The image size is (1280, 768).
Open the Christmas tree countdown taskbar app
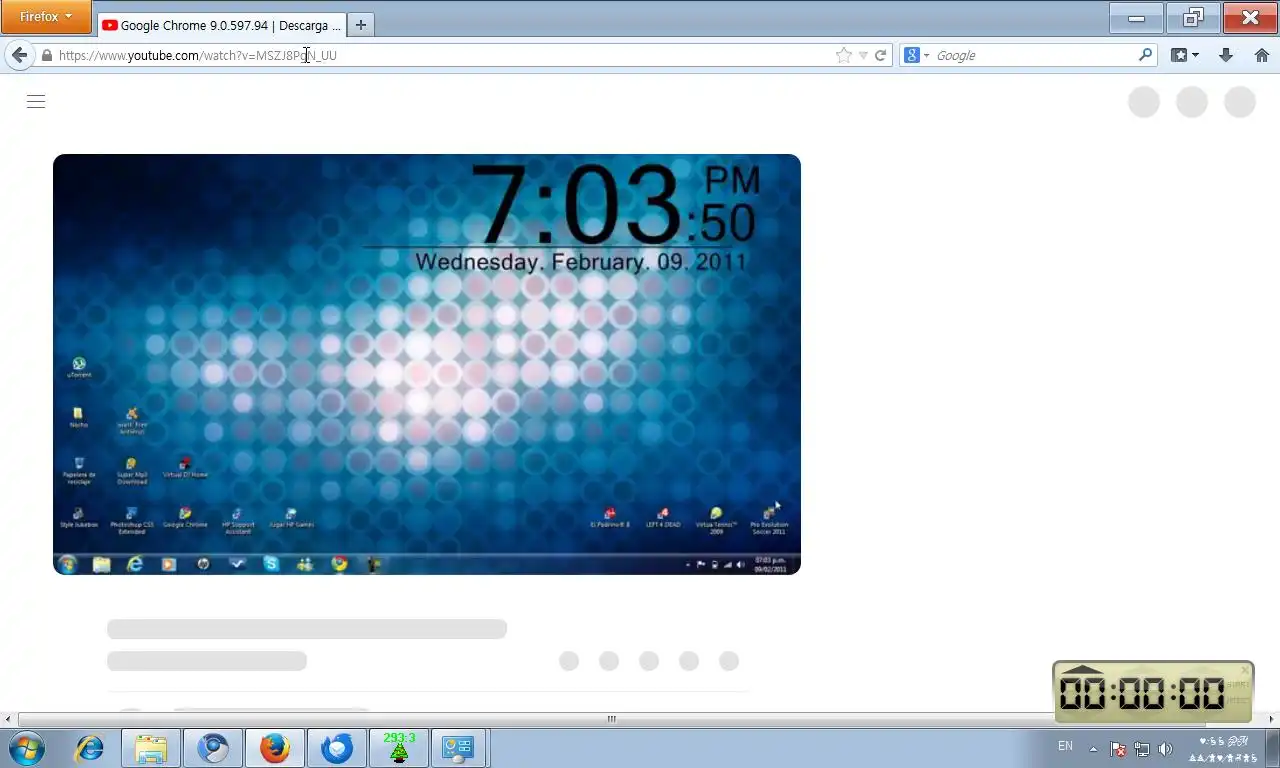pos(399,748)
